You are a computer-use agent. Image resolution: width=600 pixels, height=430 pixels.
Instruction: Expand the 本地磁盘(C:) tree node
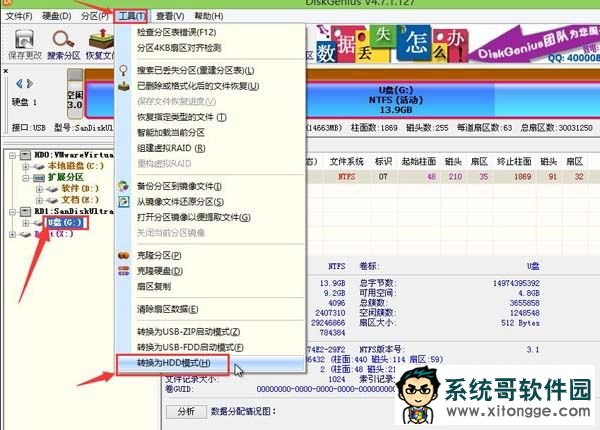25,166
